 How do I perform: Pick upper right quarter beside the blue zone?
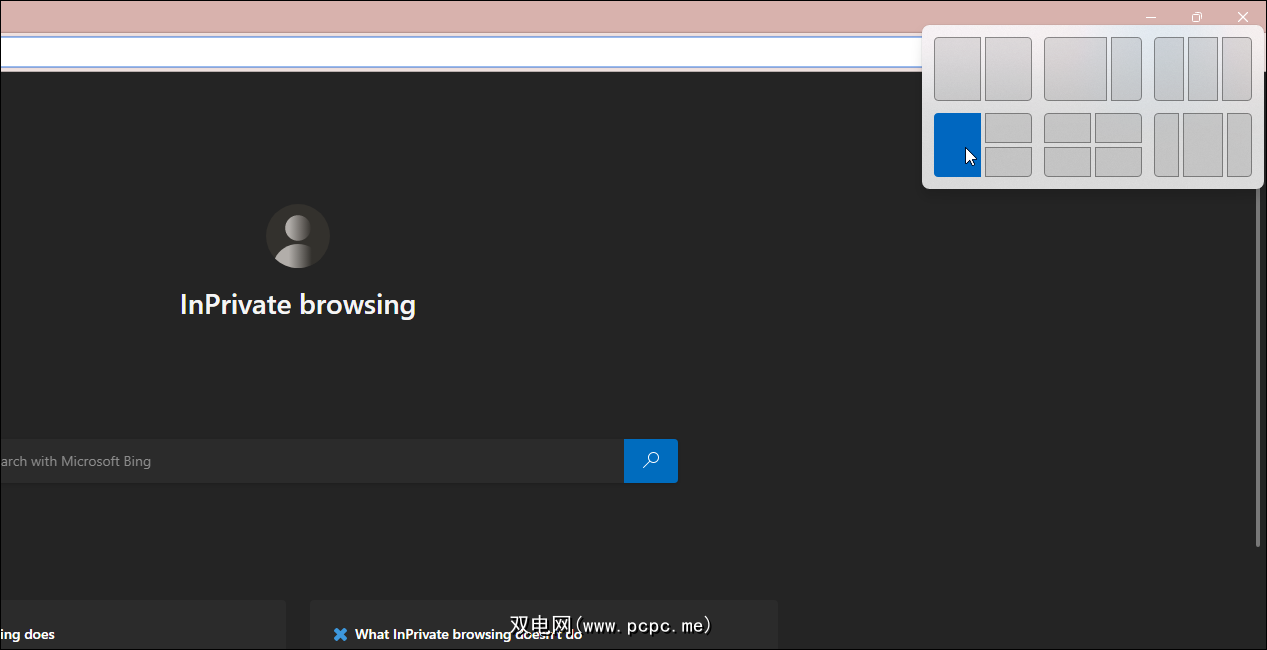(x=1008, y=128)
